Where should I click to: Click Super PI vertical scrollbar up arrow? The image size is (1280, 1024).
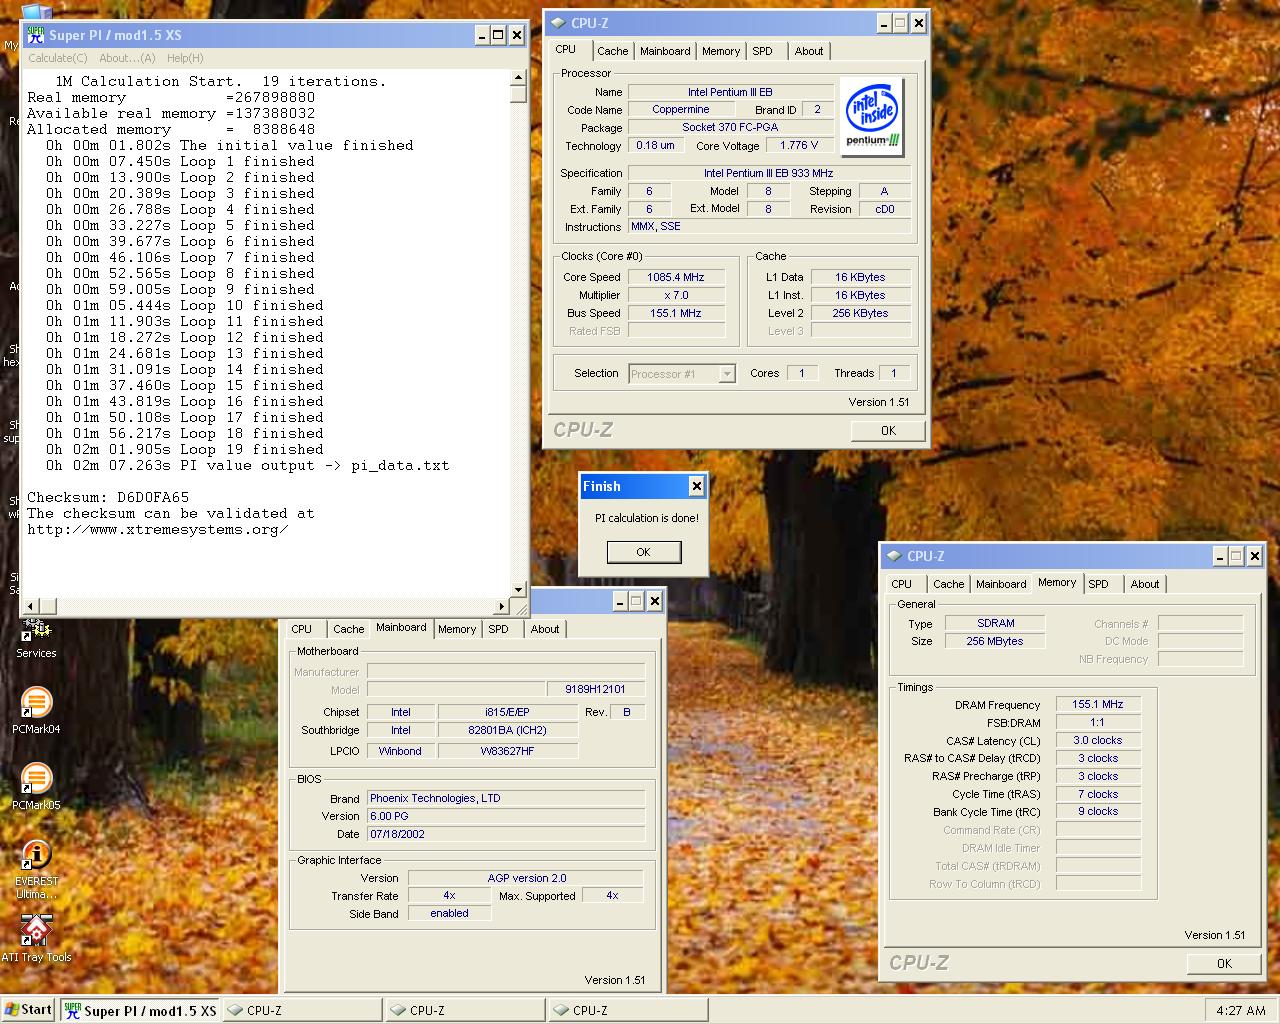(518, 77)
